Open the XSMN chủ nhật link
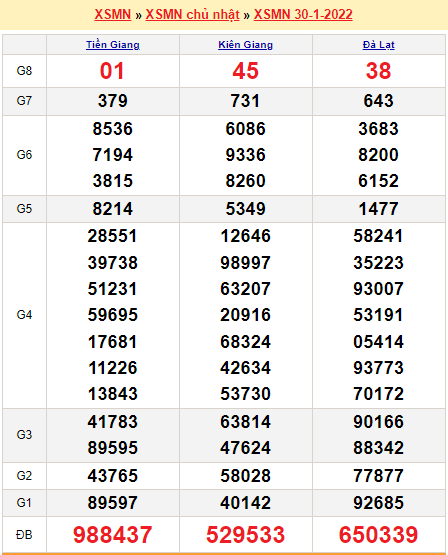The image size is (448, 555). pyautogui.click(x=193, y=15)
